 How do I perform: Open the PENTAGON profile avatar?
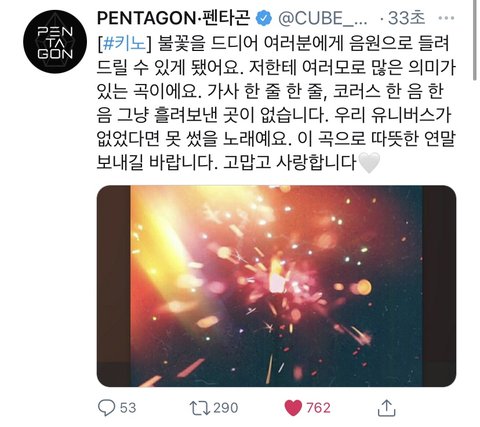click(x=55, y=42)
